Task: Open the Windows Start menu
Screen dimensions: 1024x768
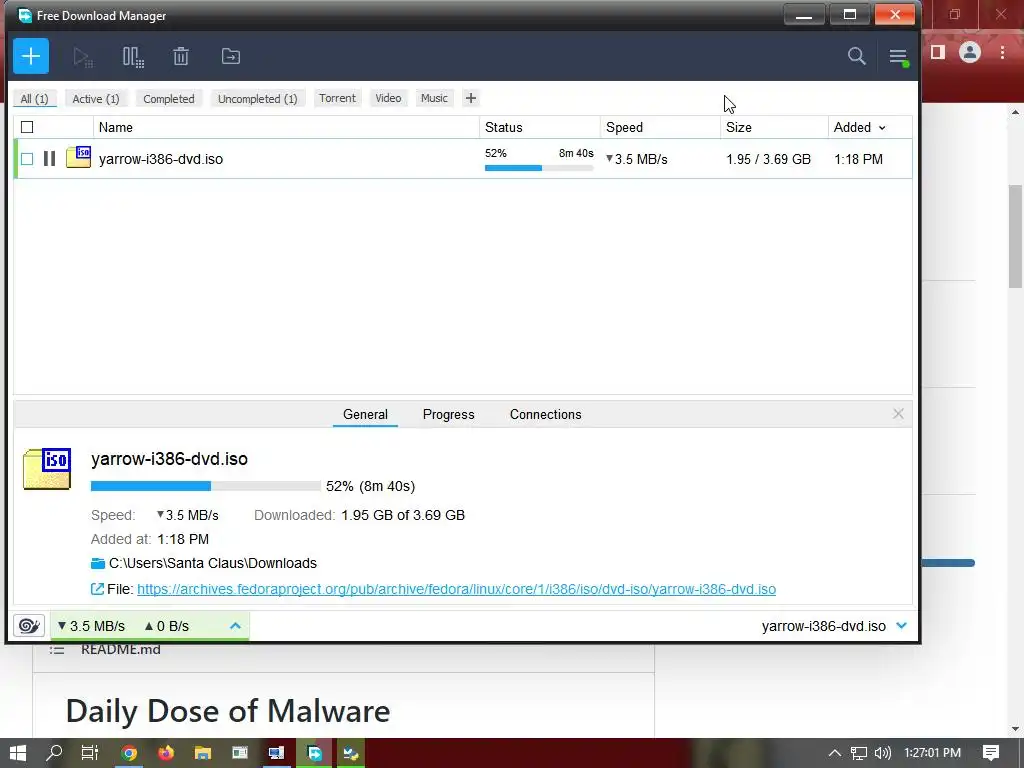Action: coord(18,753)
